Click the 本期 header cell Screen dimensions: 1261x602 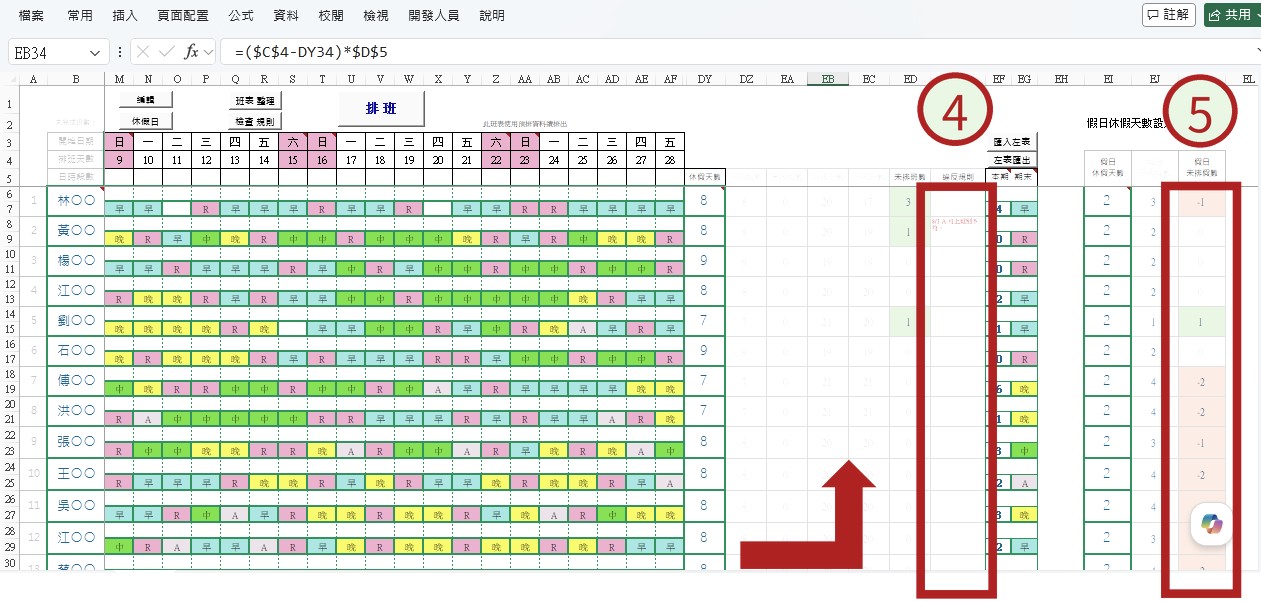pos(999,177)
